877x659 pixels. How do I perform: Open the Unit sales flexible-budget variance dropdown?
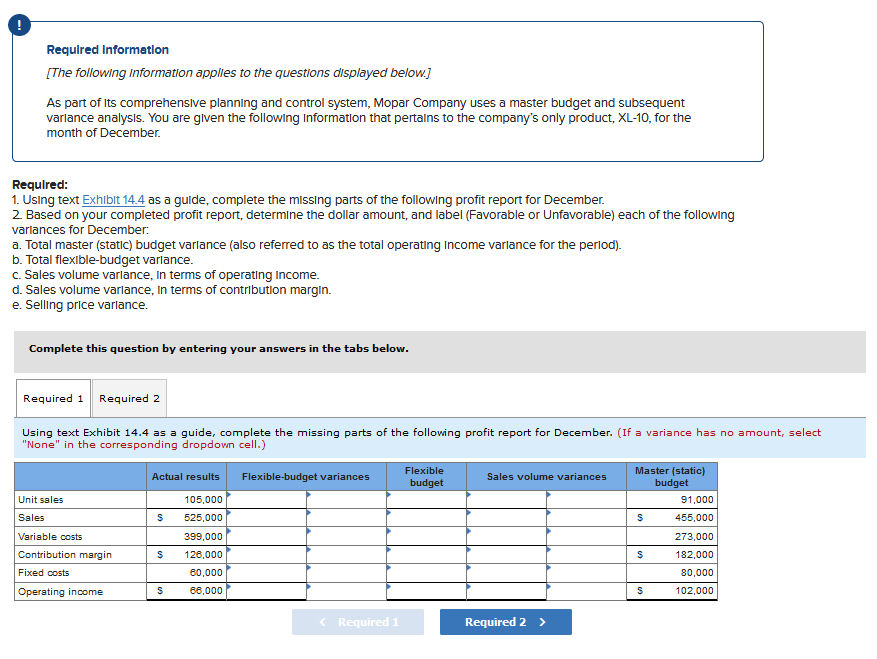[x=345, y=499]
